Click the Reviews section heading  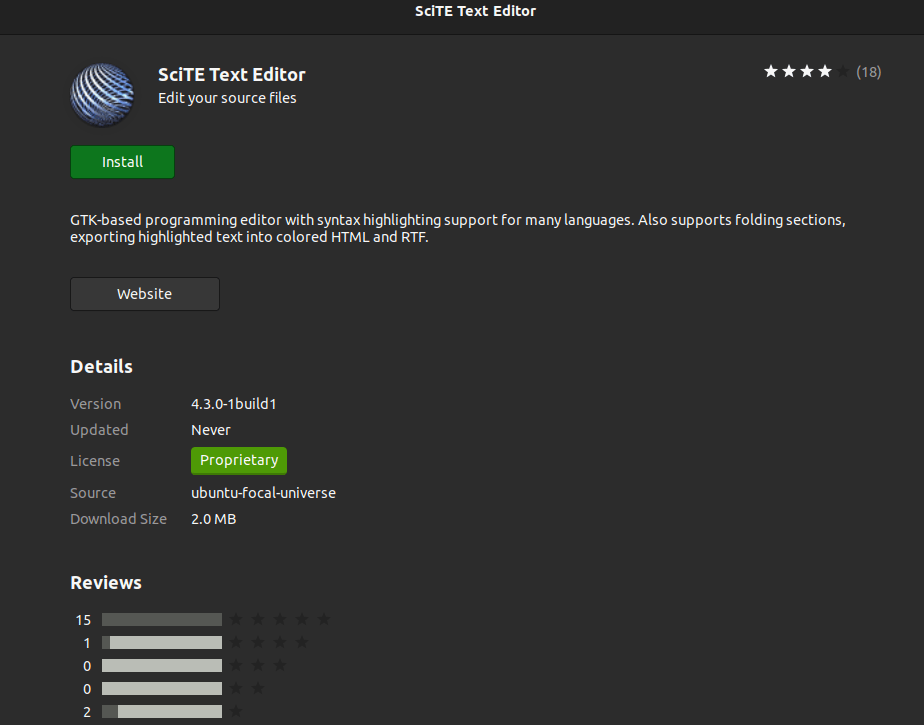(x=106, y=582)
